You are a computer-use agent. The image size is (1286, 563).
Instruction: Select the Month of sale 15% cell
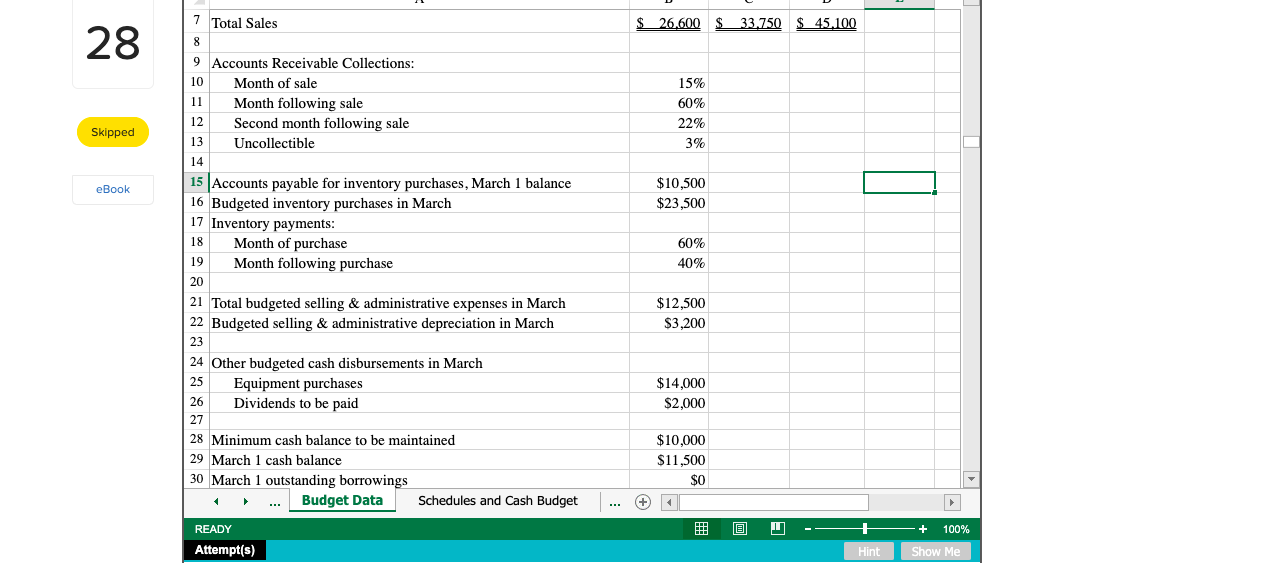[670, 83]
